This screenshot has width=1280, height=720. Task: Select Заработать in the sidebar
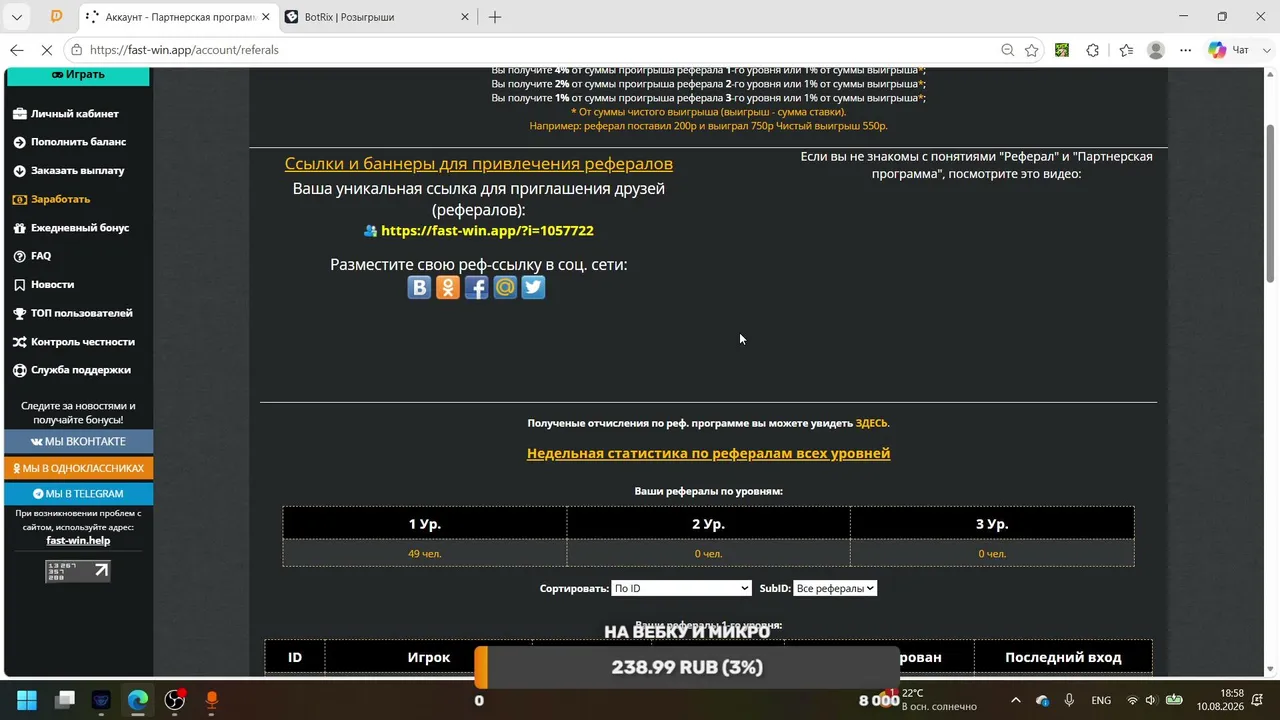pyautogui.click(x=52, y=199)
